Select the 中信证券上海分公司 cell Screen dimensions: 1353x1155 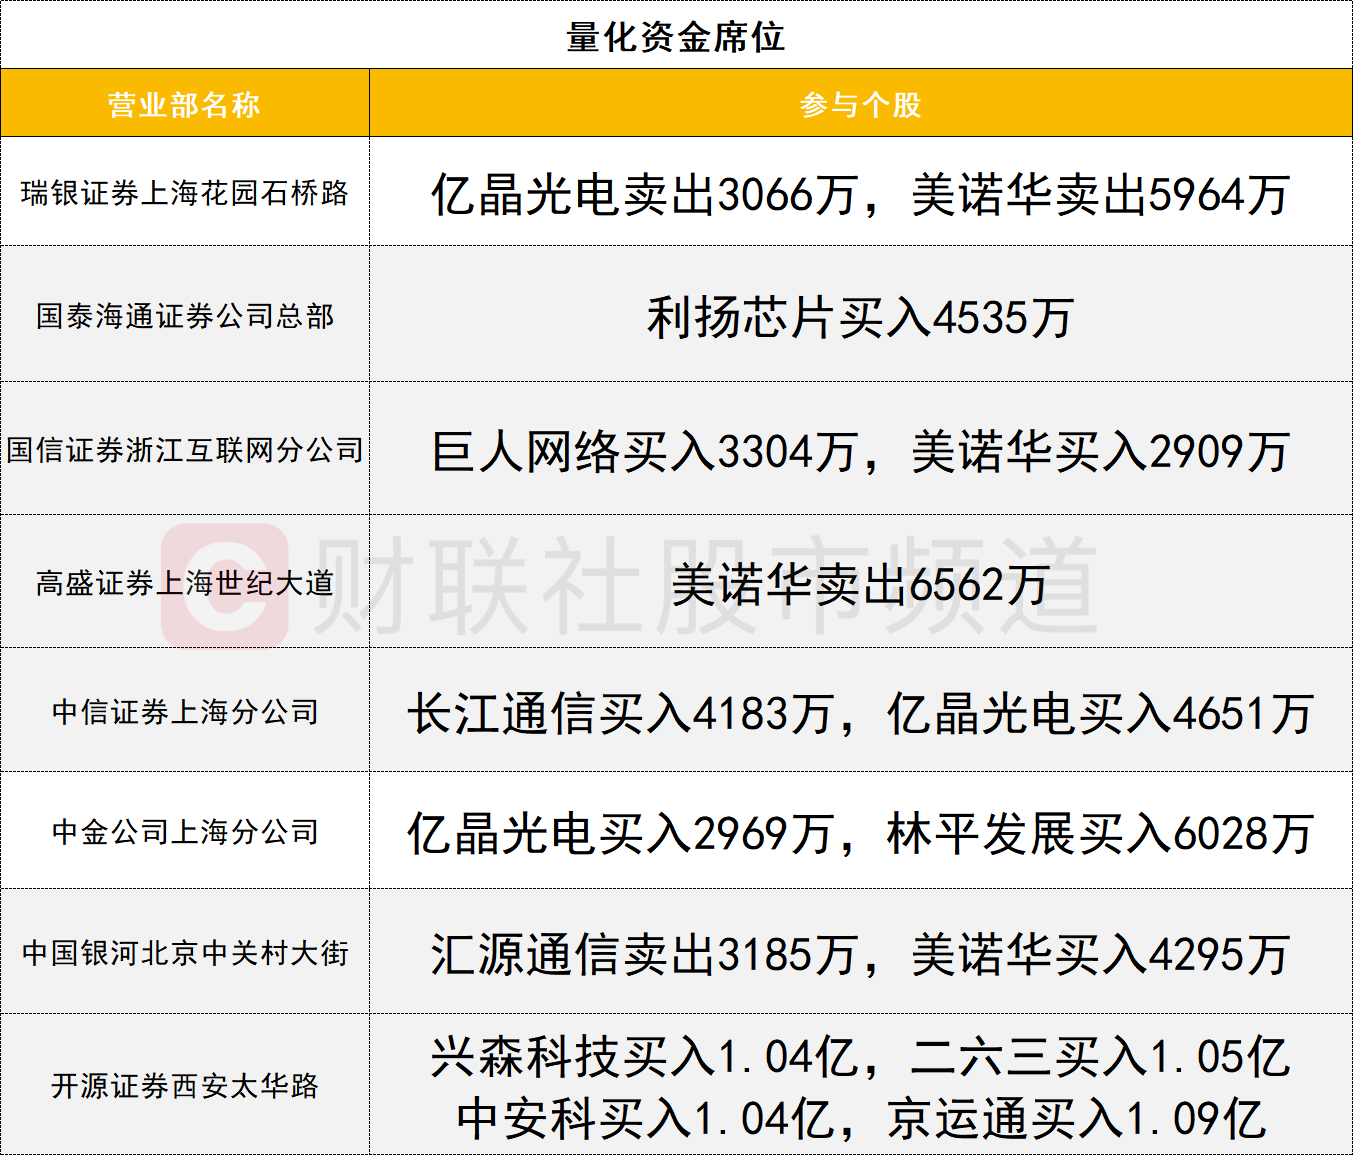[x=185, y=711]
